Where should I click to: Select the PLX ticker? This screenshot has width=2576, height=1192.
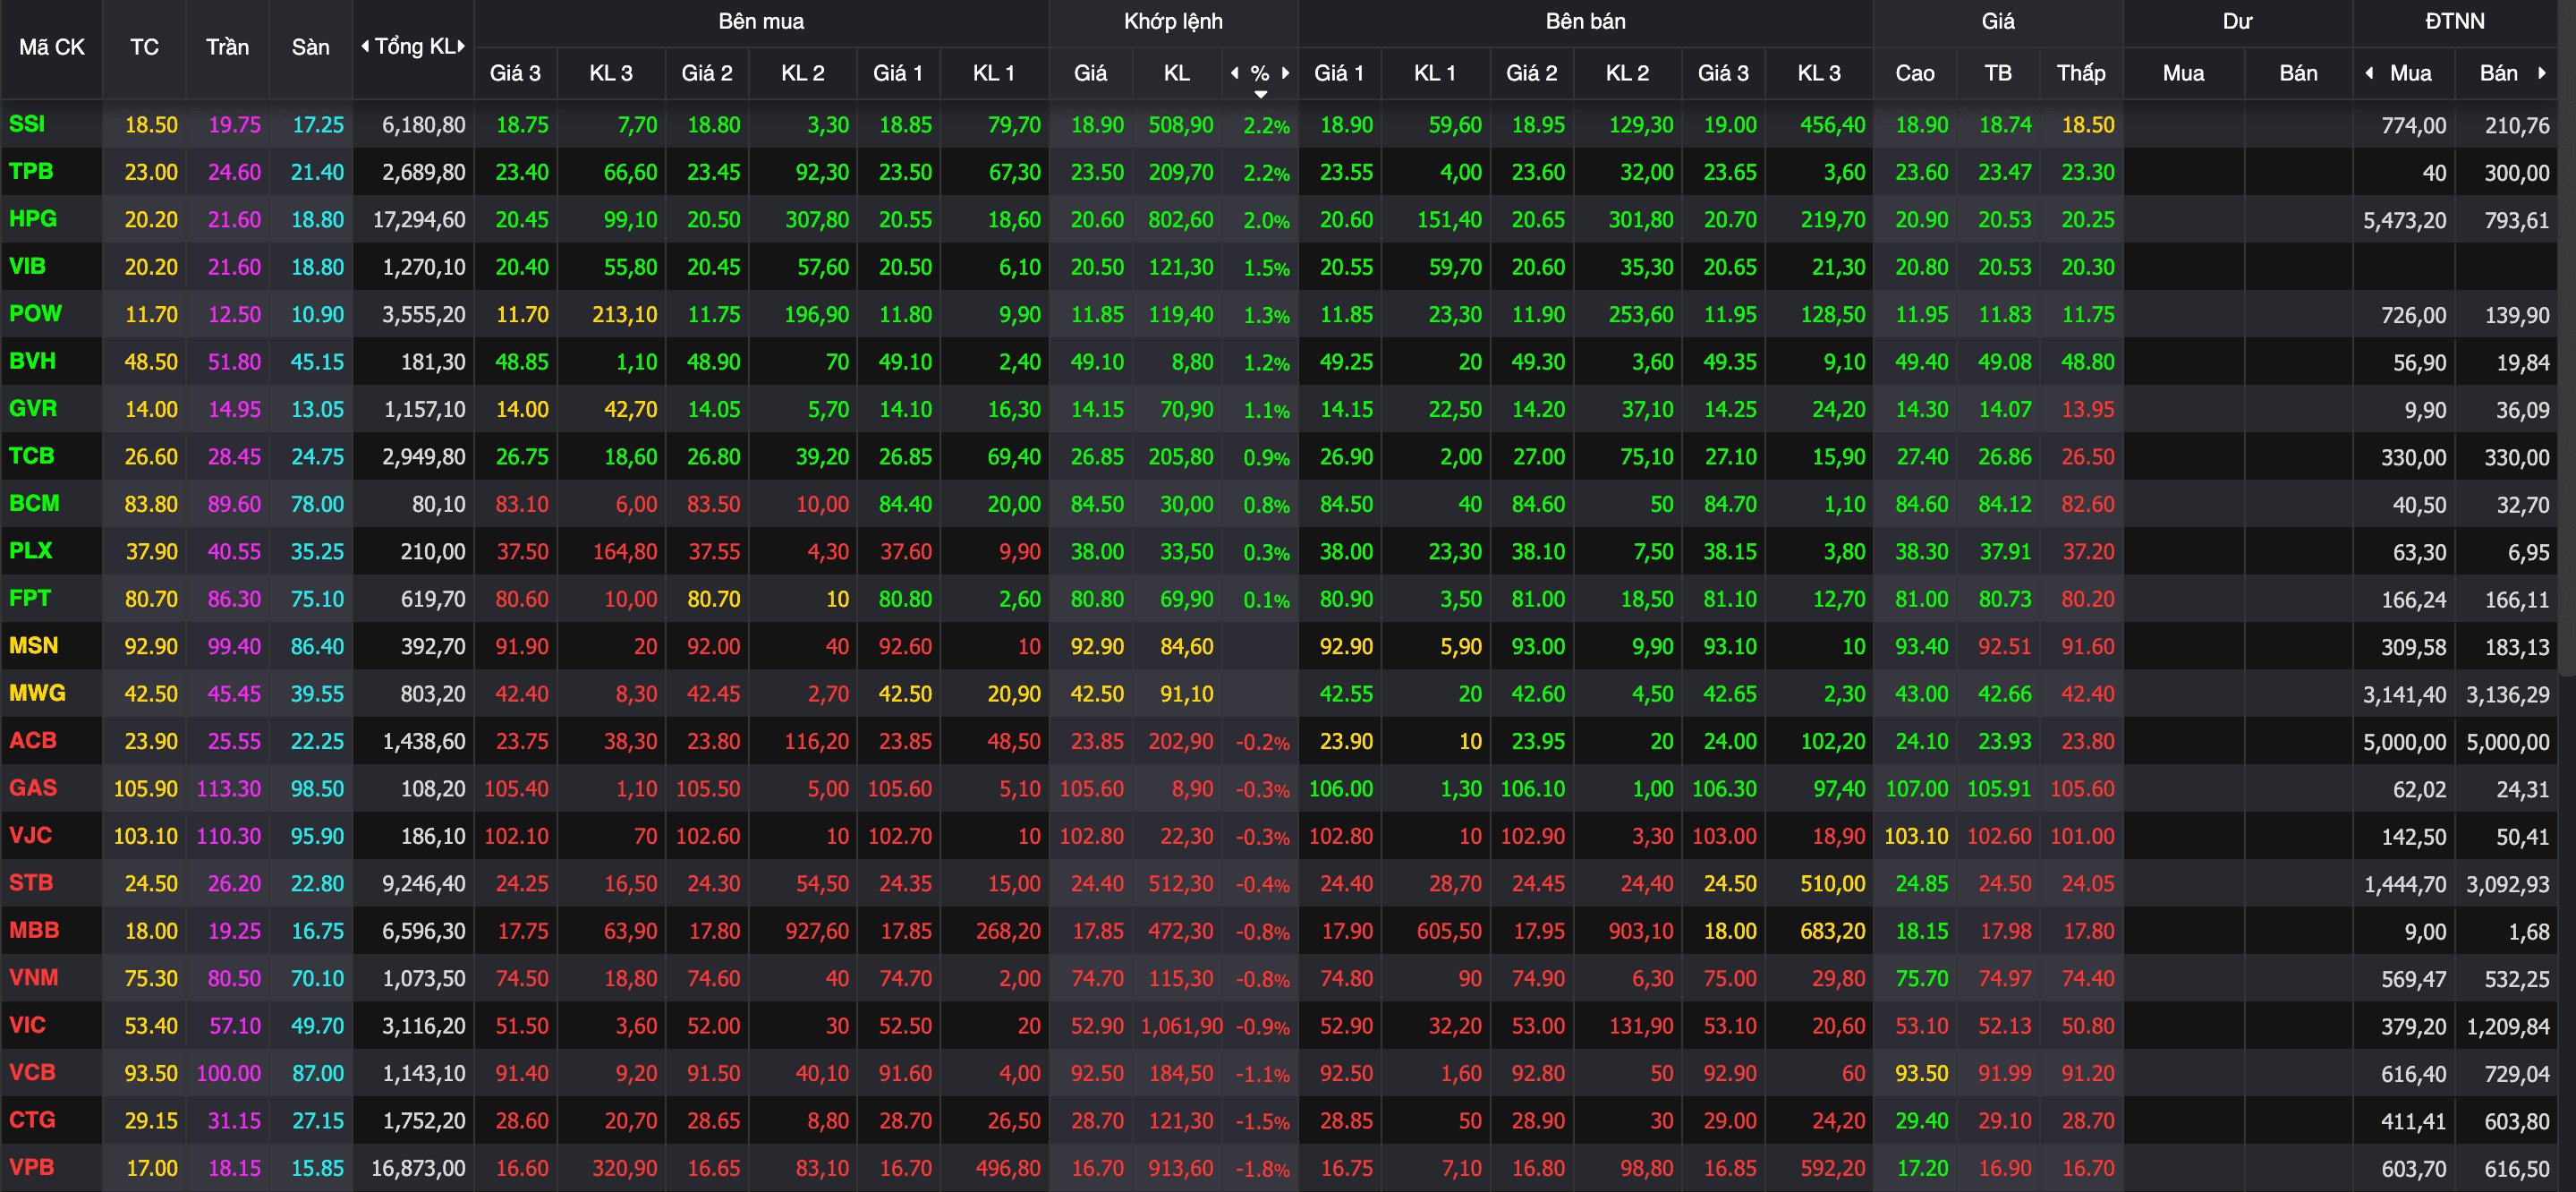(31, 550)
